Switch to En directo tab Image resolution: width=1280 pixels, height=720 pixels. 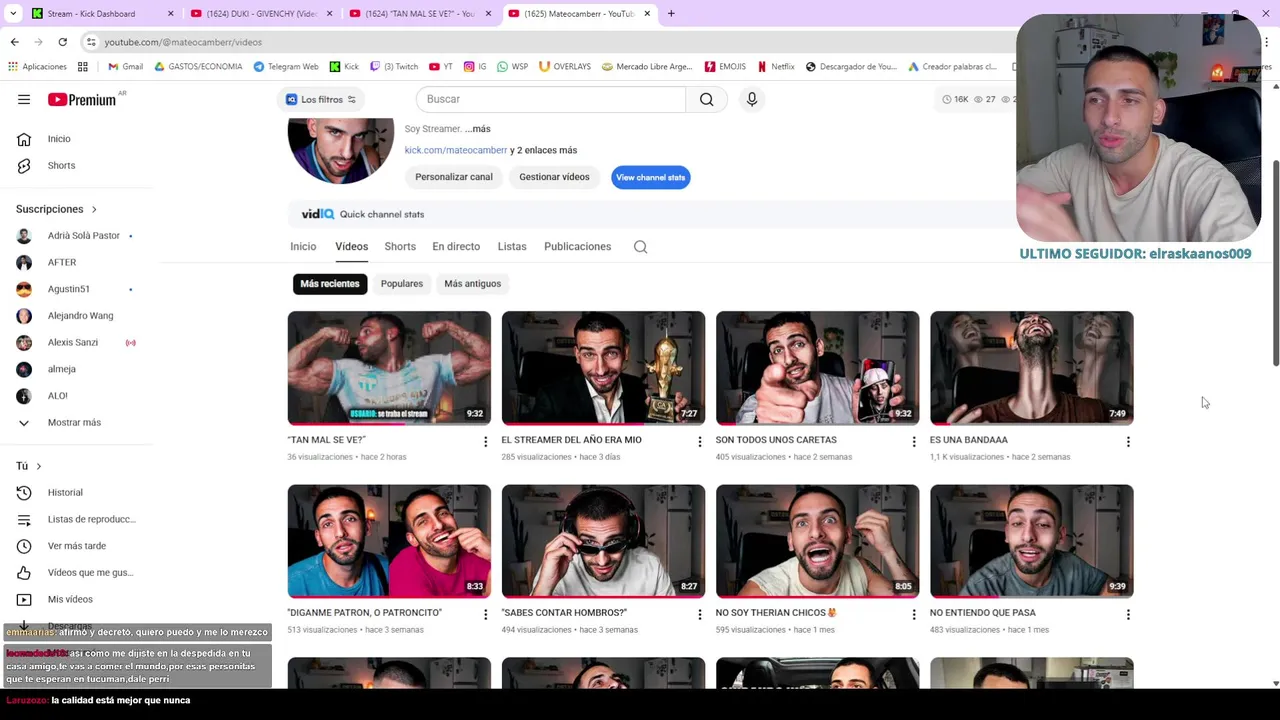(456, 246)
